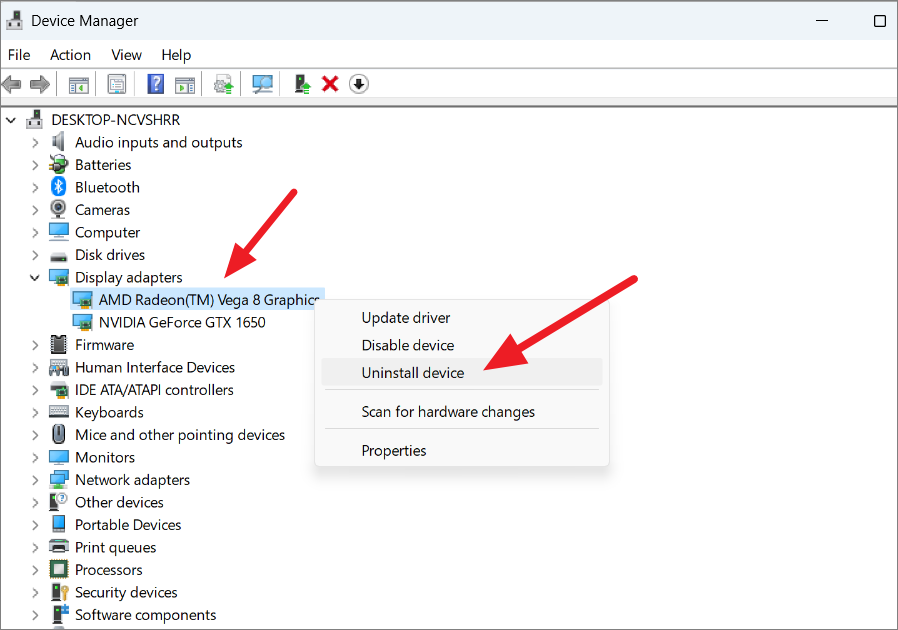Expand the Computer category
Viewport: 898px width, 630px height.
click(35, 233)
